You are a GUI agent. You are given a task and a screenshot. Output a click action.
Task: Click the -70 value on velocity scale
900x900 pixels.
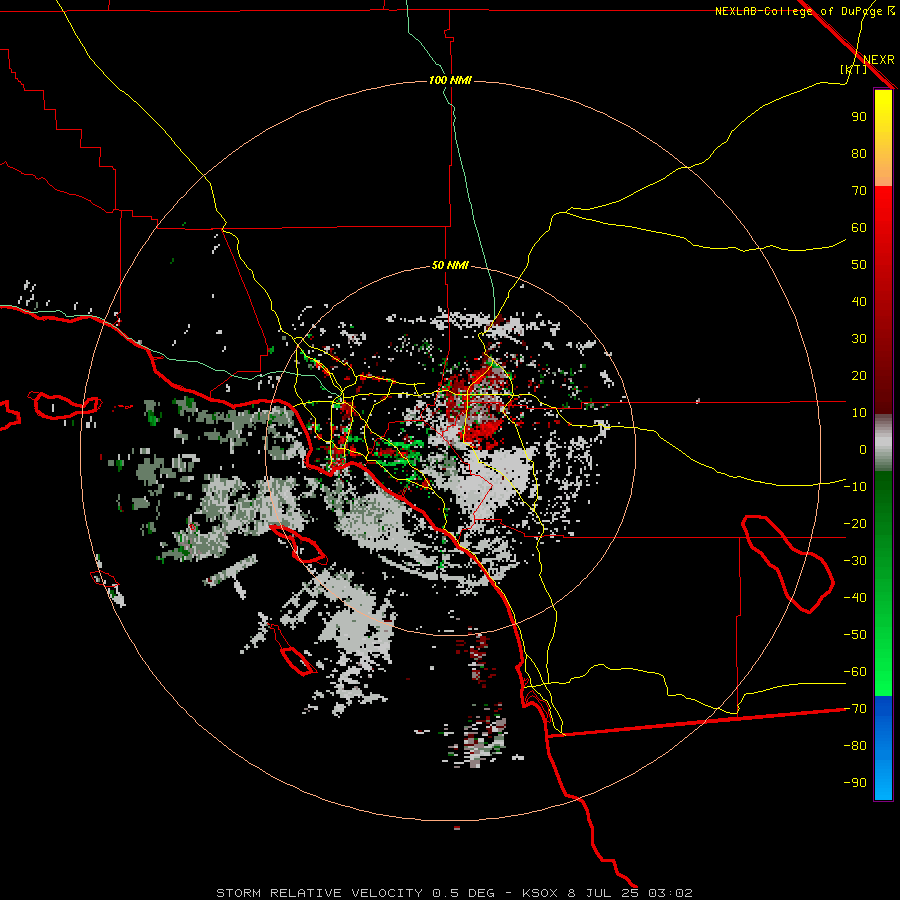pos(855,709)
